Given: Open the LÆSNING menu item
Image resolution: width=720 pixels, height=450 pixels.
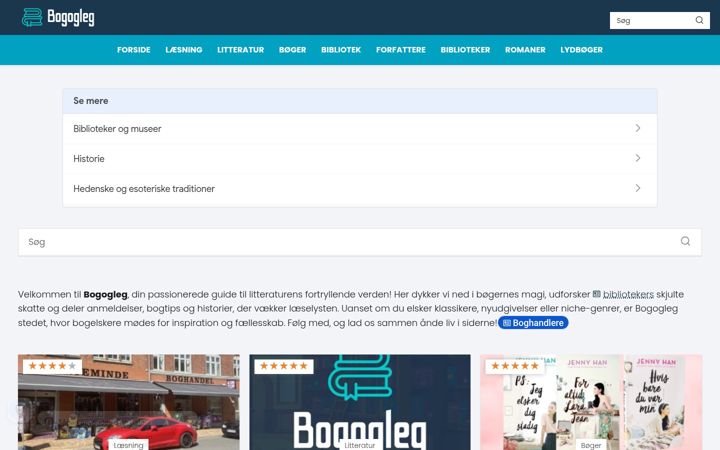Looking at the screenshot, I should (184, 50).
